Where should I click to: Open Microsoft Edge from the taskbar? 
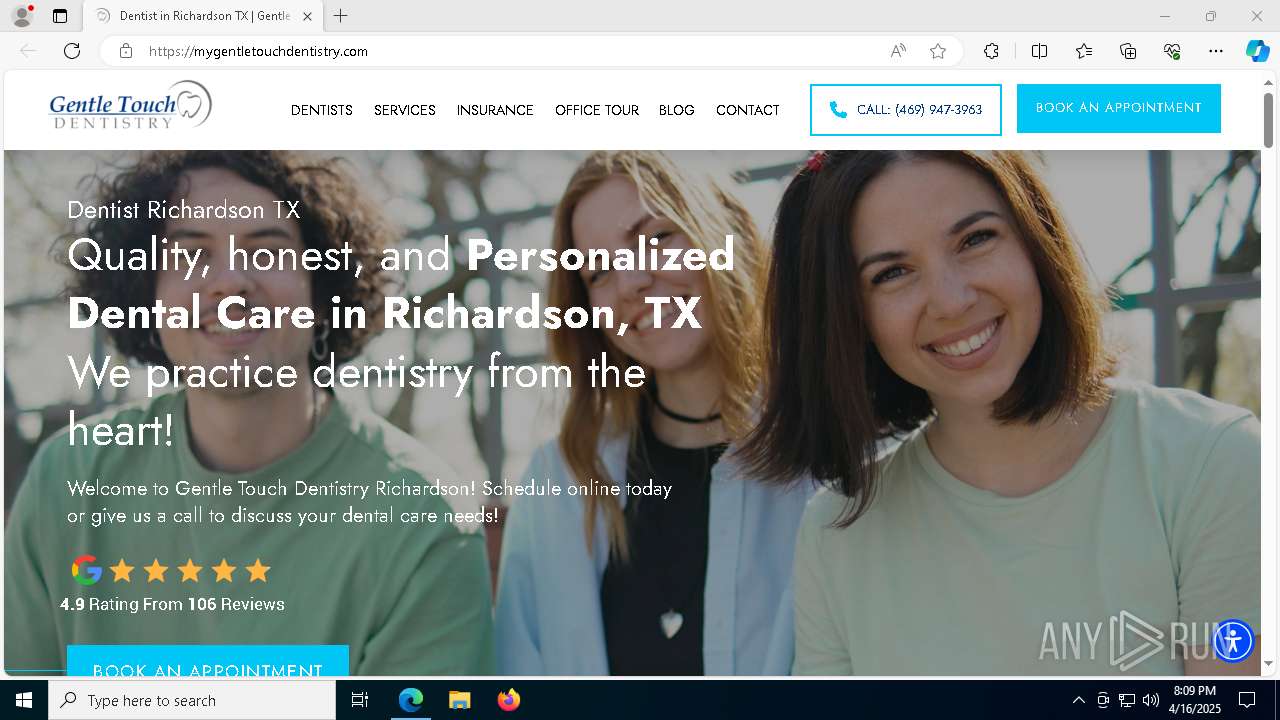[411, 700]
